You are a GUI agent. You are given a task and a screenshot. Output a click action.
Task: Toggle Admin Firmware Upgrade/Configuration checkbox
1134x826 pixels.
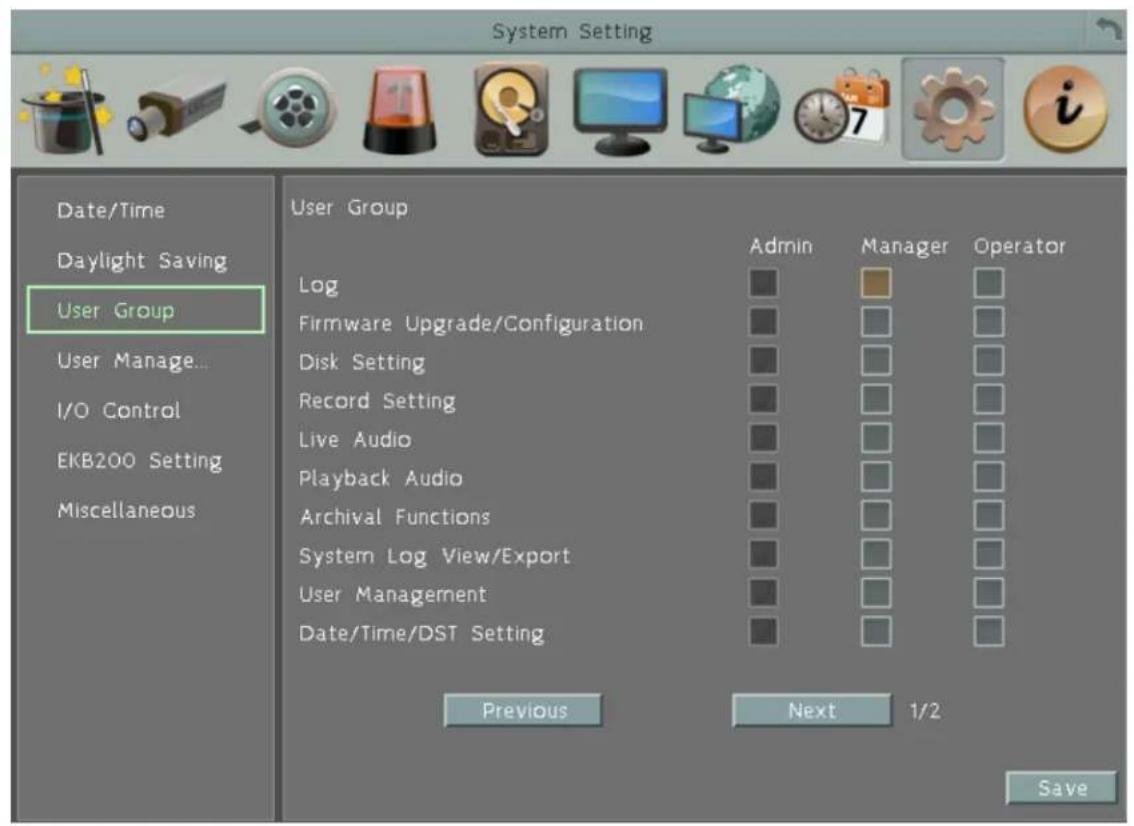(x=764, y=322)
